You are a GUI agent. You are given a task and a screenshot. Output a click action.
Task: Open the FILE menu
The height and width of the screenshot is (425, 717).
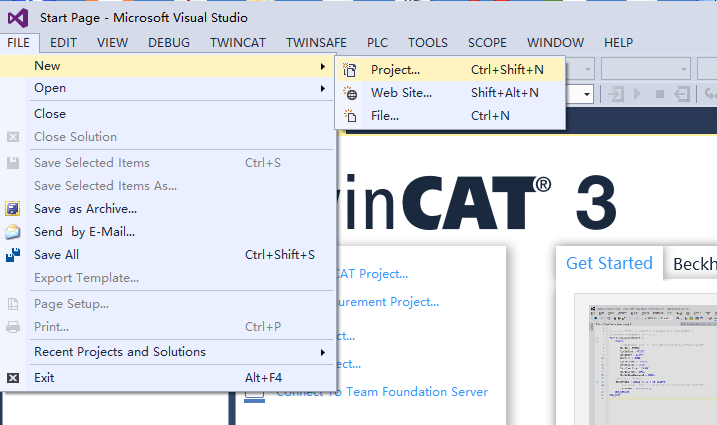click(19, 43)
